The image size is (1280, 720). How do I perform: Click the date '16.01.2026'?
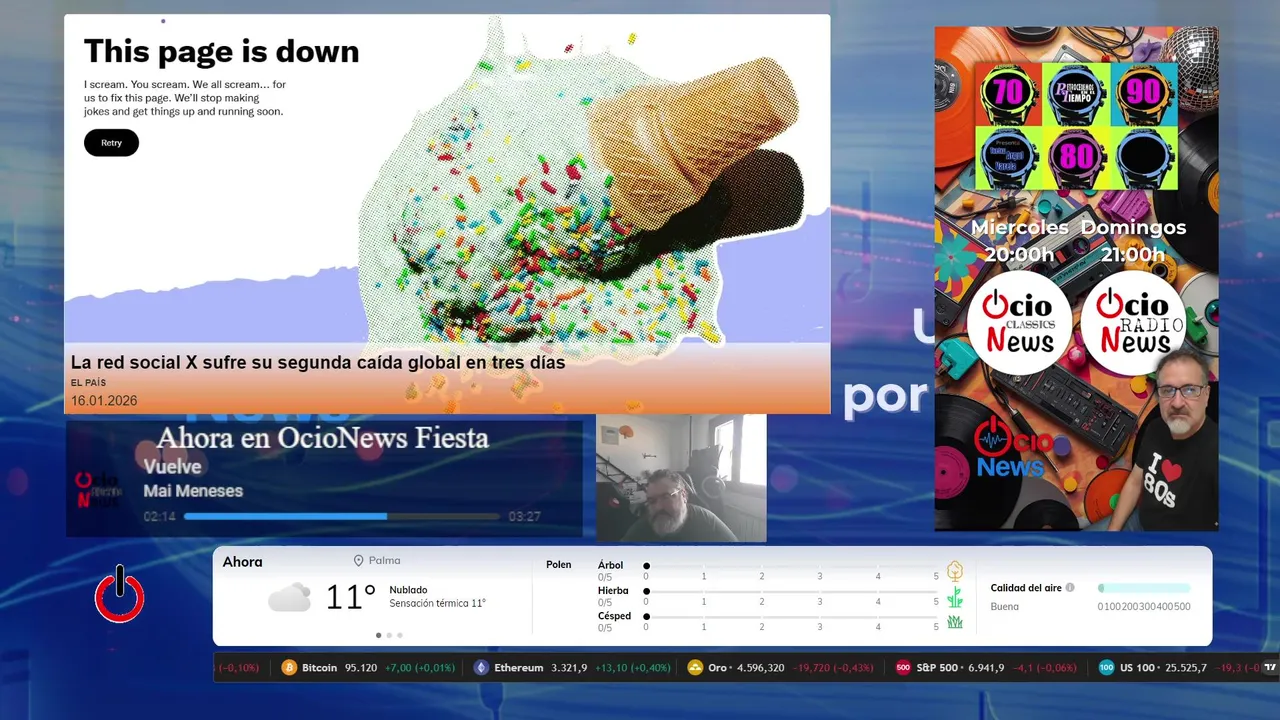(104, 401)
